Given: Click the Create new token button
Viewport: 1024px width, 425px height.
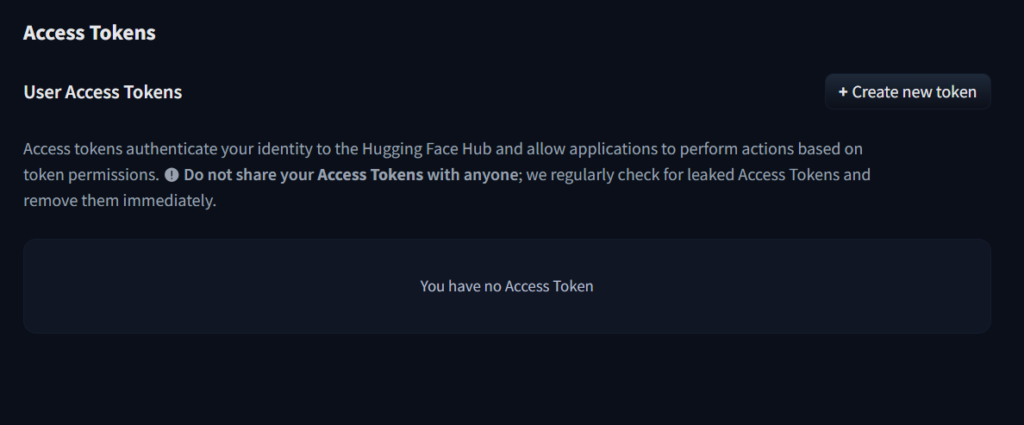Looking at the screenshot, I should [x=908, y=92].
